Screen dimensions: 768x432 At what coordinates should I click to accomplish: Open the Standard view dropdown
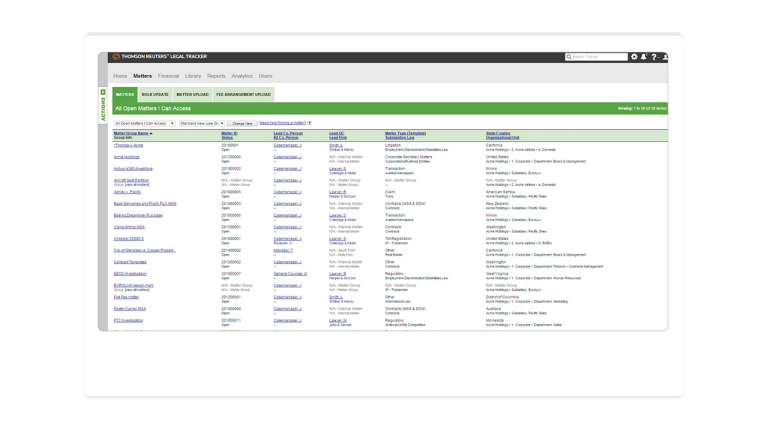[x=200, y=124]
